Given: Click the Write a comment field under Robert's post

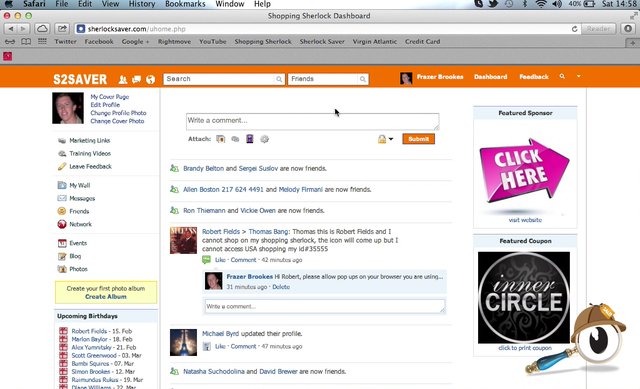Looking at the screenshot, I should click(324, 307).
